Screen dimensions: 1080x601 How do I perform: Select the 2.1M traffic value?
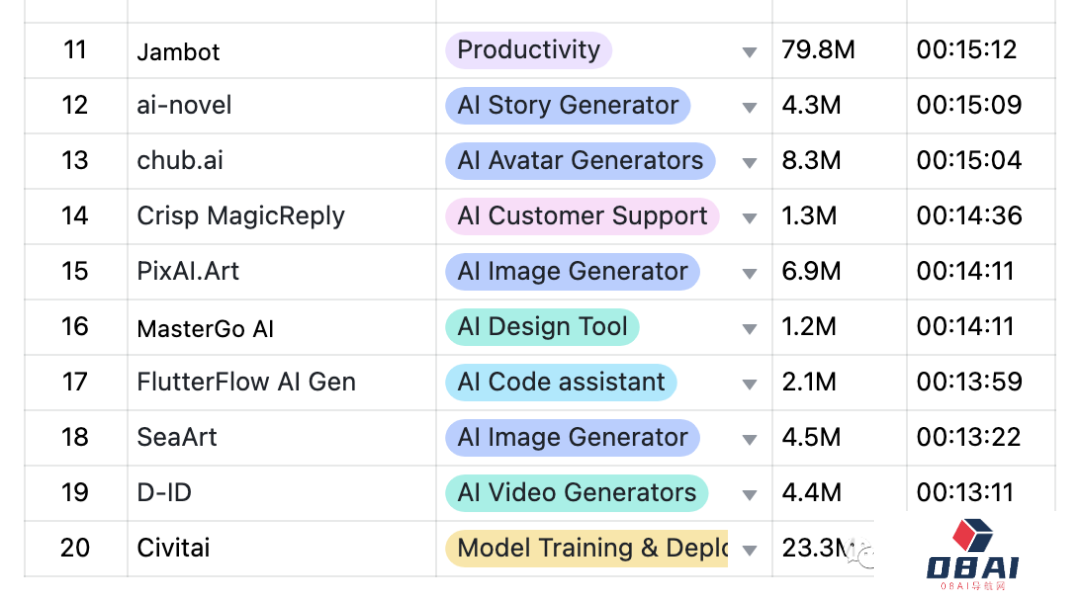tap(809, 382)
